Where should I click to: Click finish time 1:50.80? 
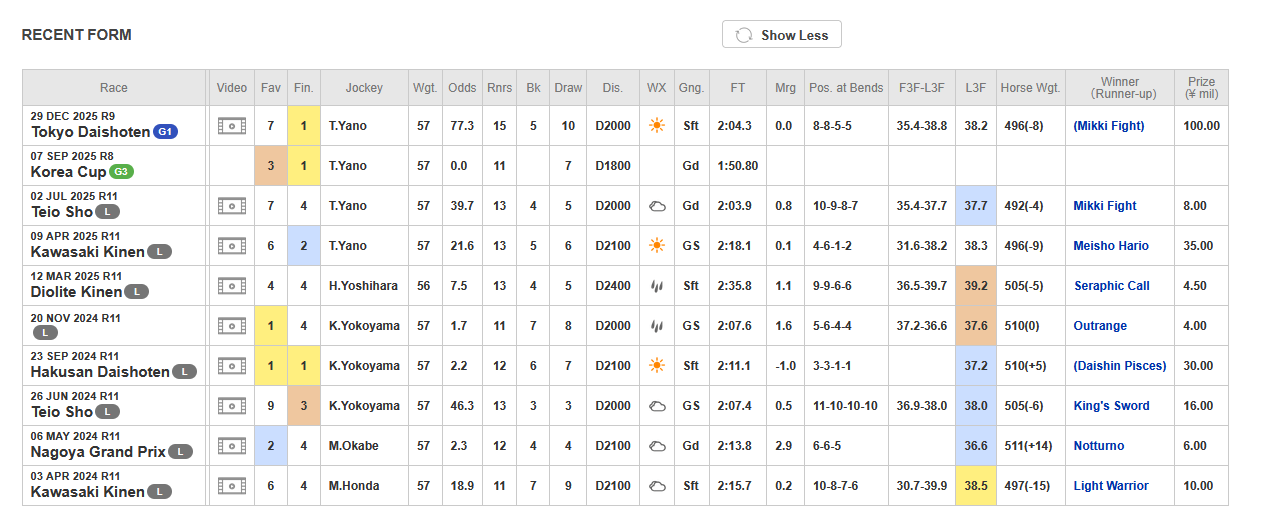pos(738,166)
